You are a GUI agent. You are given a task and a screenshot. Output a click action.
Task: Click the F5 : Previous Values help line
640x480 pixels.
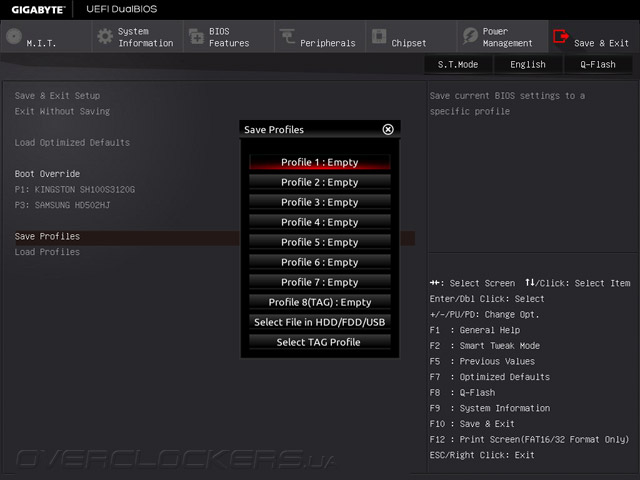[x=482, y=361]
